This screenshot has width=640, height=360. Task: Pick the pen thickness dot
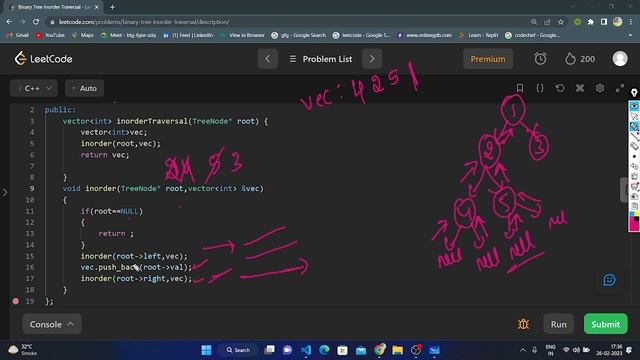(x=634, y=156)
